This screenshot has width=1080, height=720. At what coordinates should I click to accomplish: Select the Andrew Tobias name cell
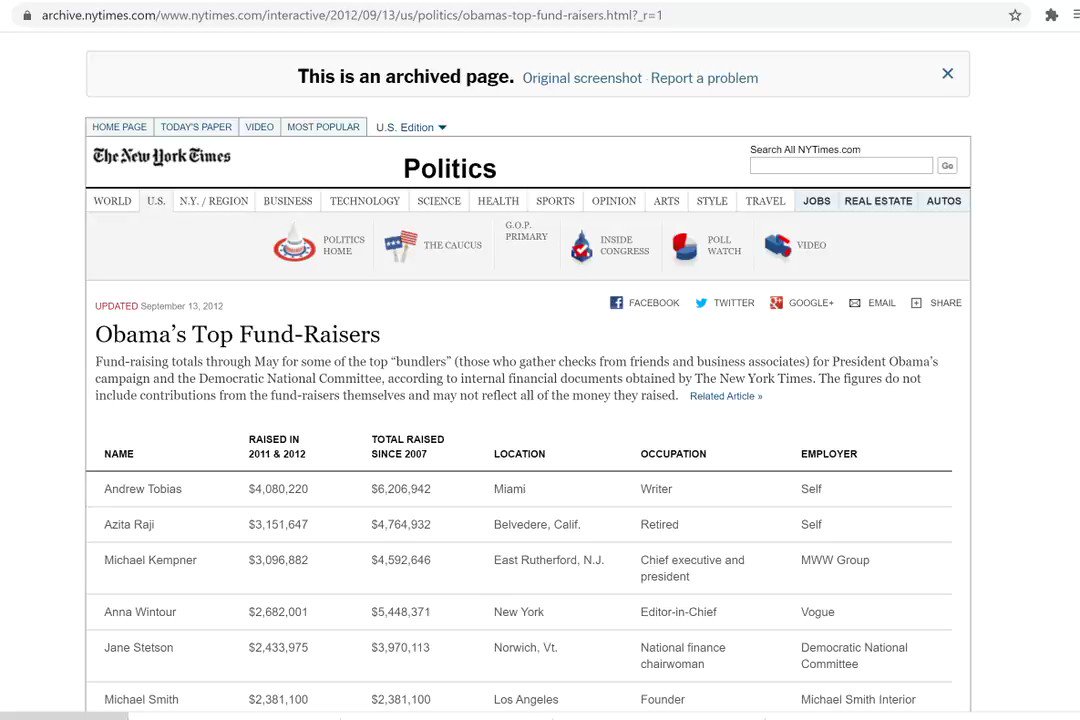(143, 489)
